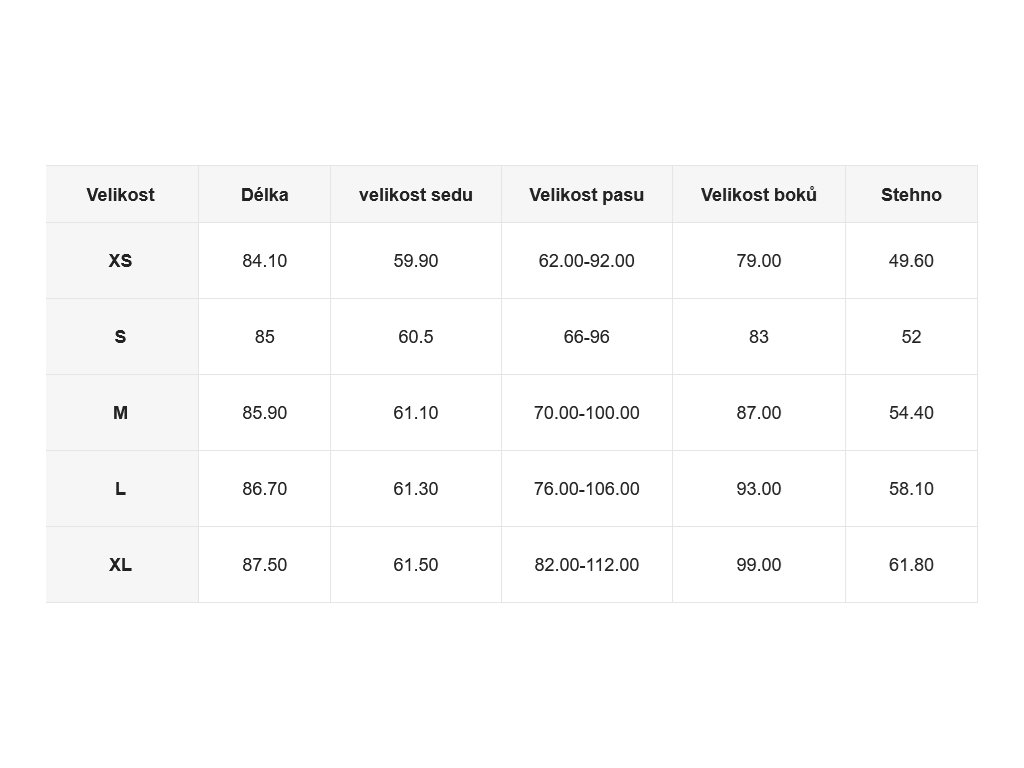Image resolution: width=1024 pixels, height=768 pixels.
Task: Click the M size row label
Action: 122,413
